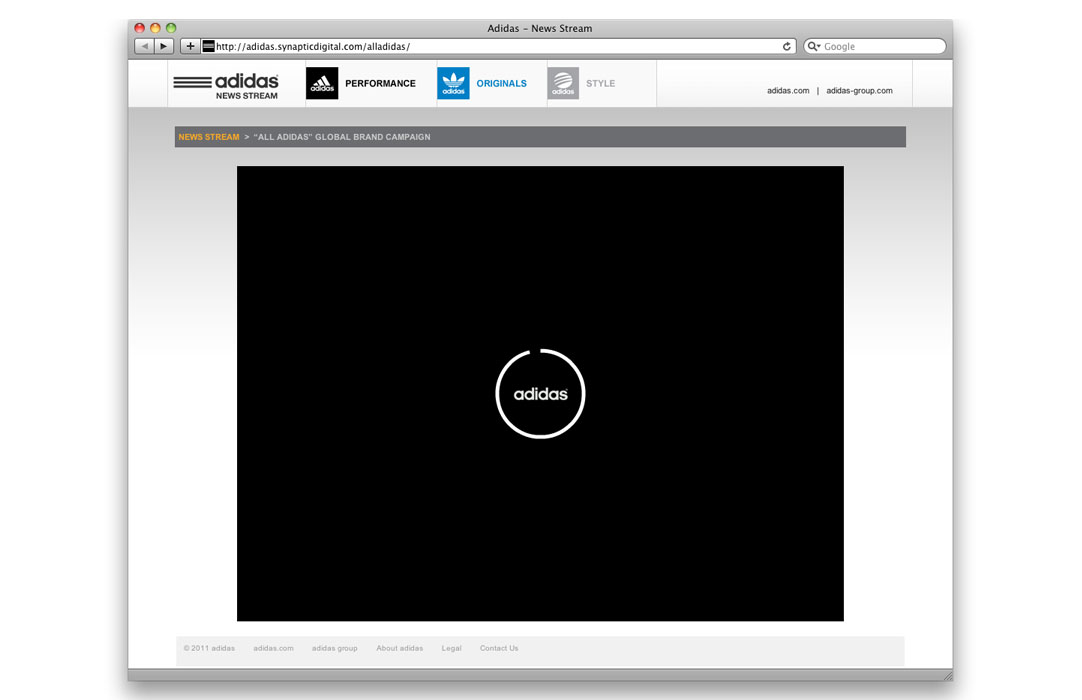Click the grey adidas Style globe icon
The image size is (1082, 700).
click(x=563, y=83)
